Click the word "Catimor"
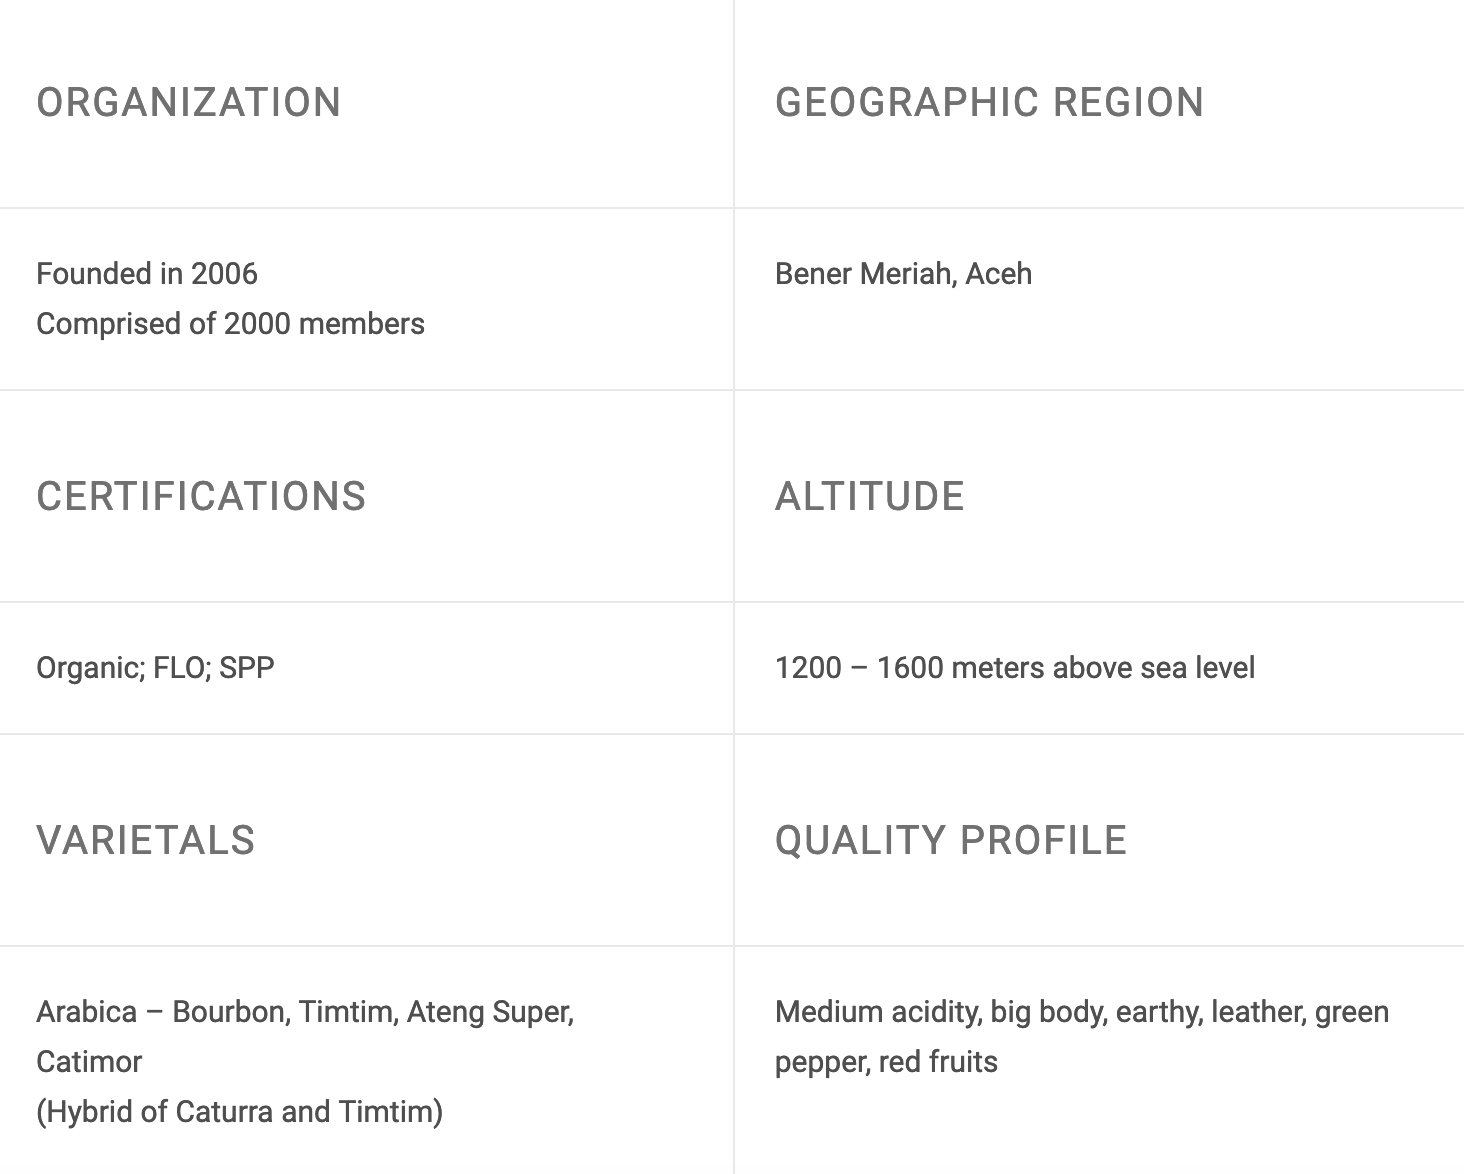The width and height of the screenshot is (1464, 1174). 89,1062
